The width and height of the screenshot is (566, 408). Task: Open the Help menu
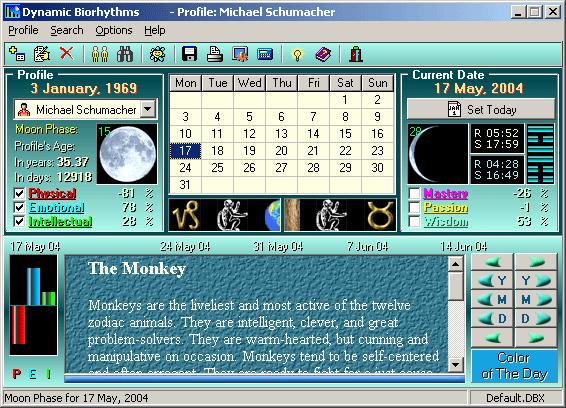(x=154, y=30)
